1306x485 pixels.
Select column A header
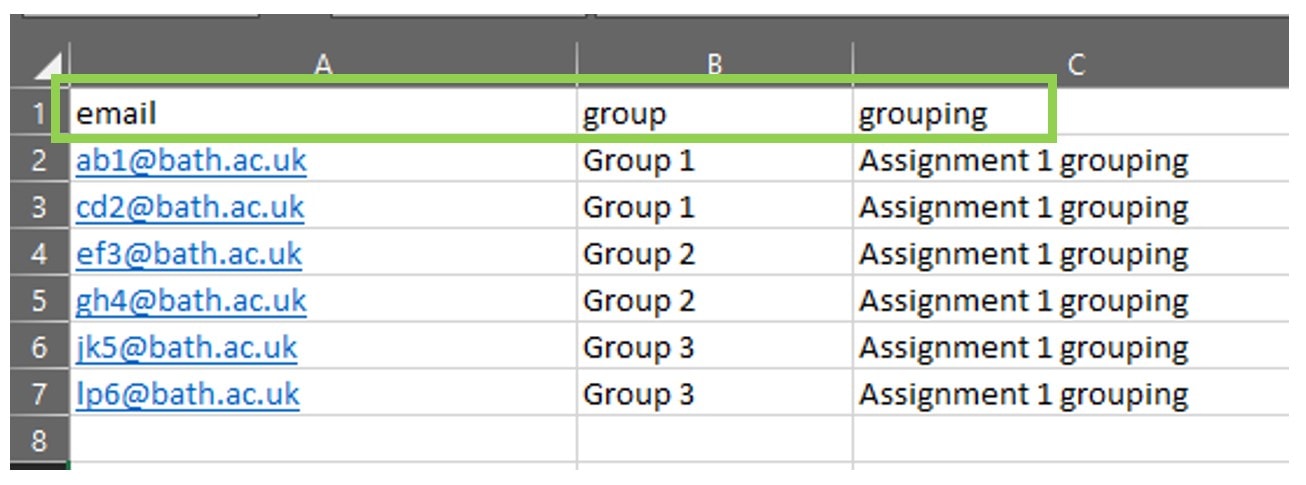(322, 64)
